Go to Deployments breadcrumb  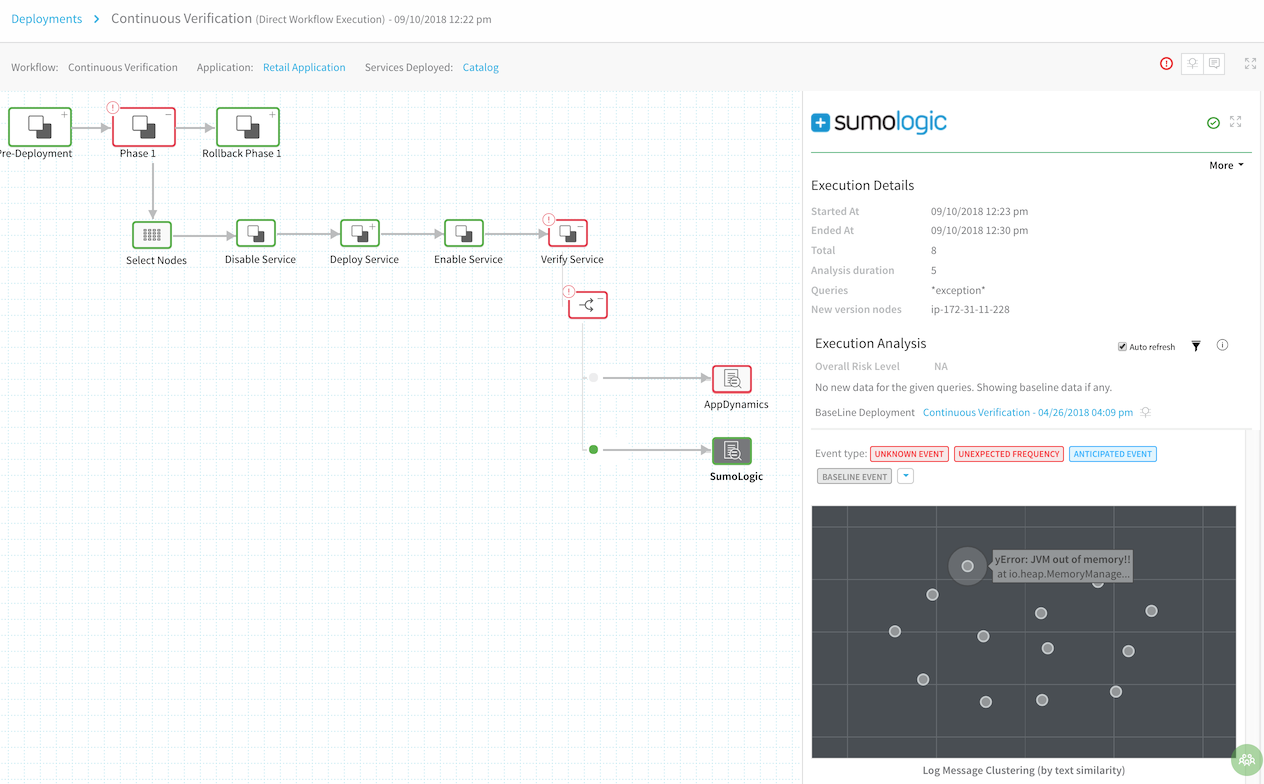pos(46,19)
